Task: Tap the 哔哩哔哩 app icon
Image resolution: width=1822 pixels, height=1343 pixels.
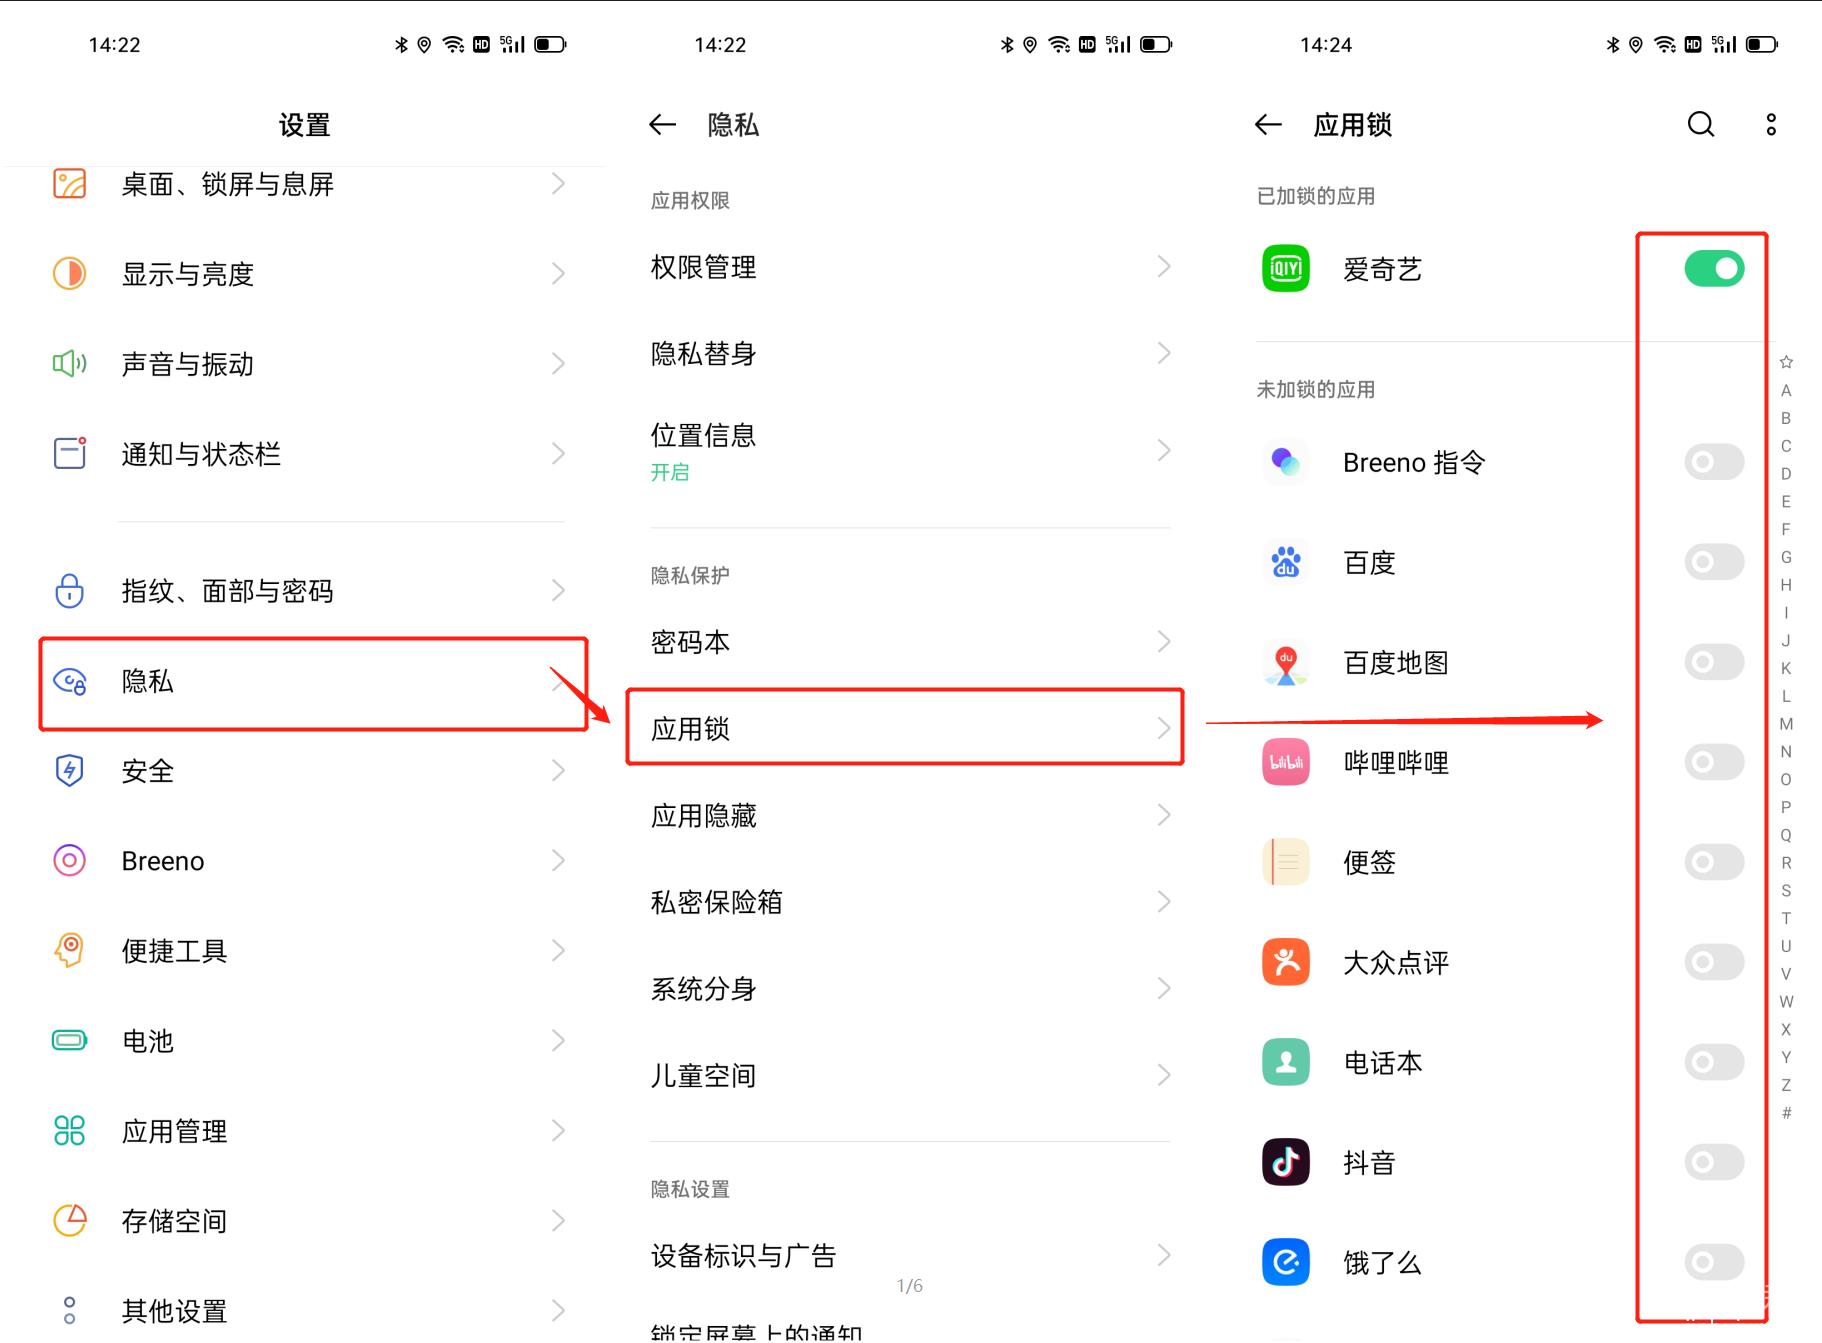Action: pyautogui.click(x=1286, y=762)
